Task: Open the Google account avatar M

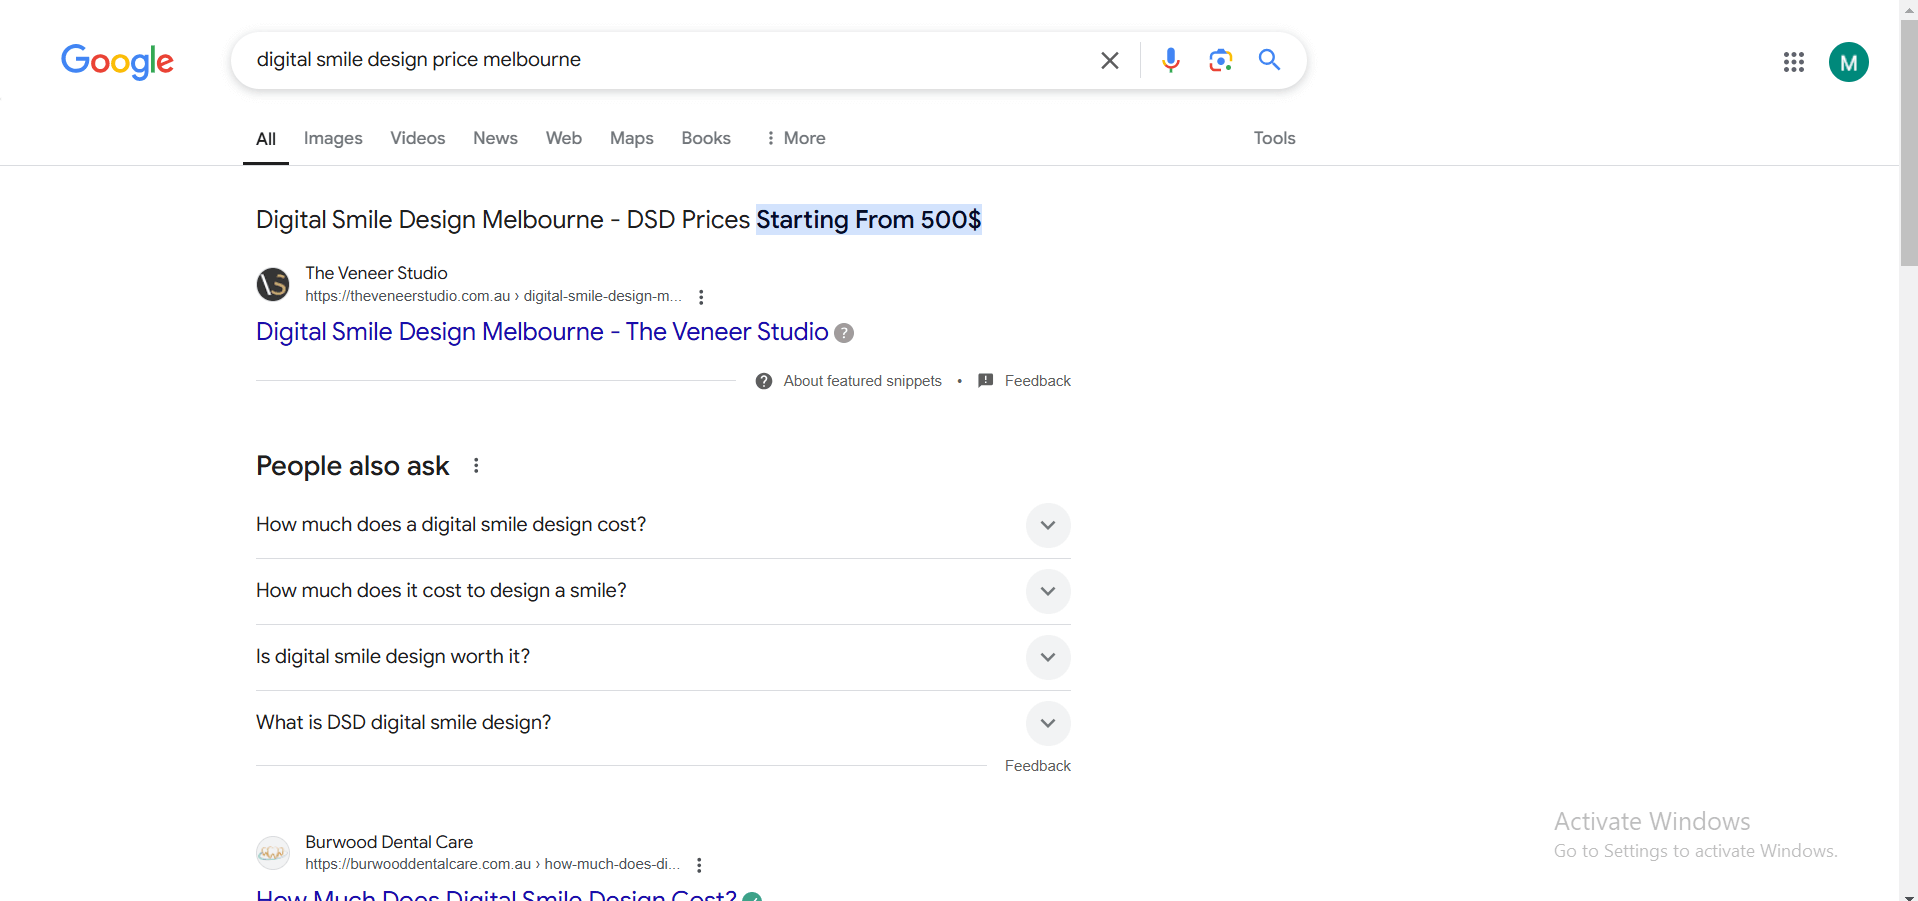Action: [1848, 62]
